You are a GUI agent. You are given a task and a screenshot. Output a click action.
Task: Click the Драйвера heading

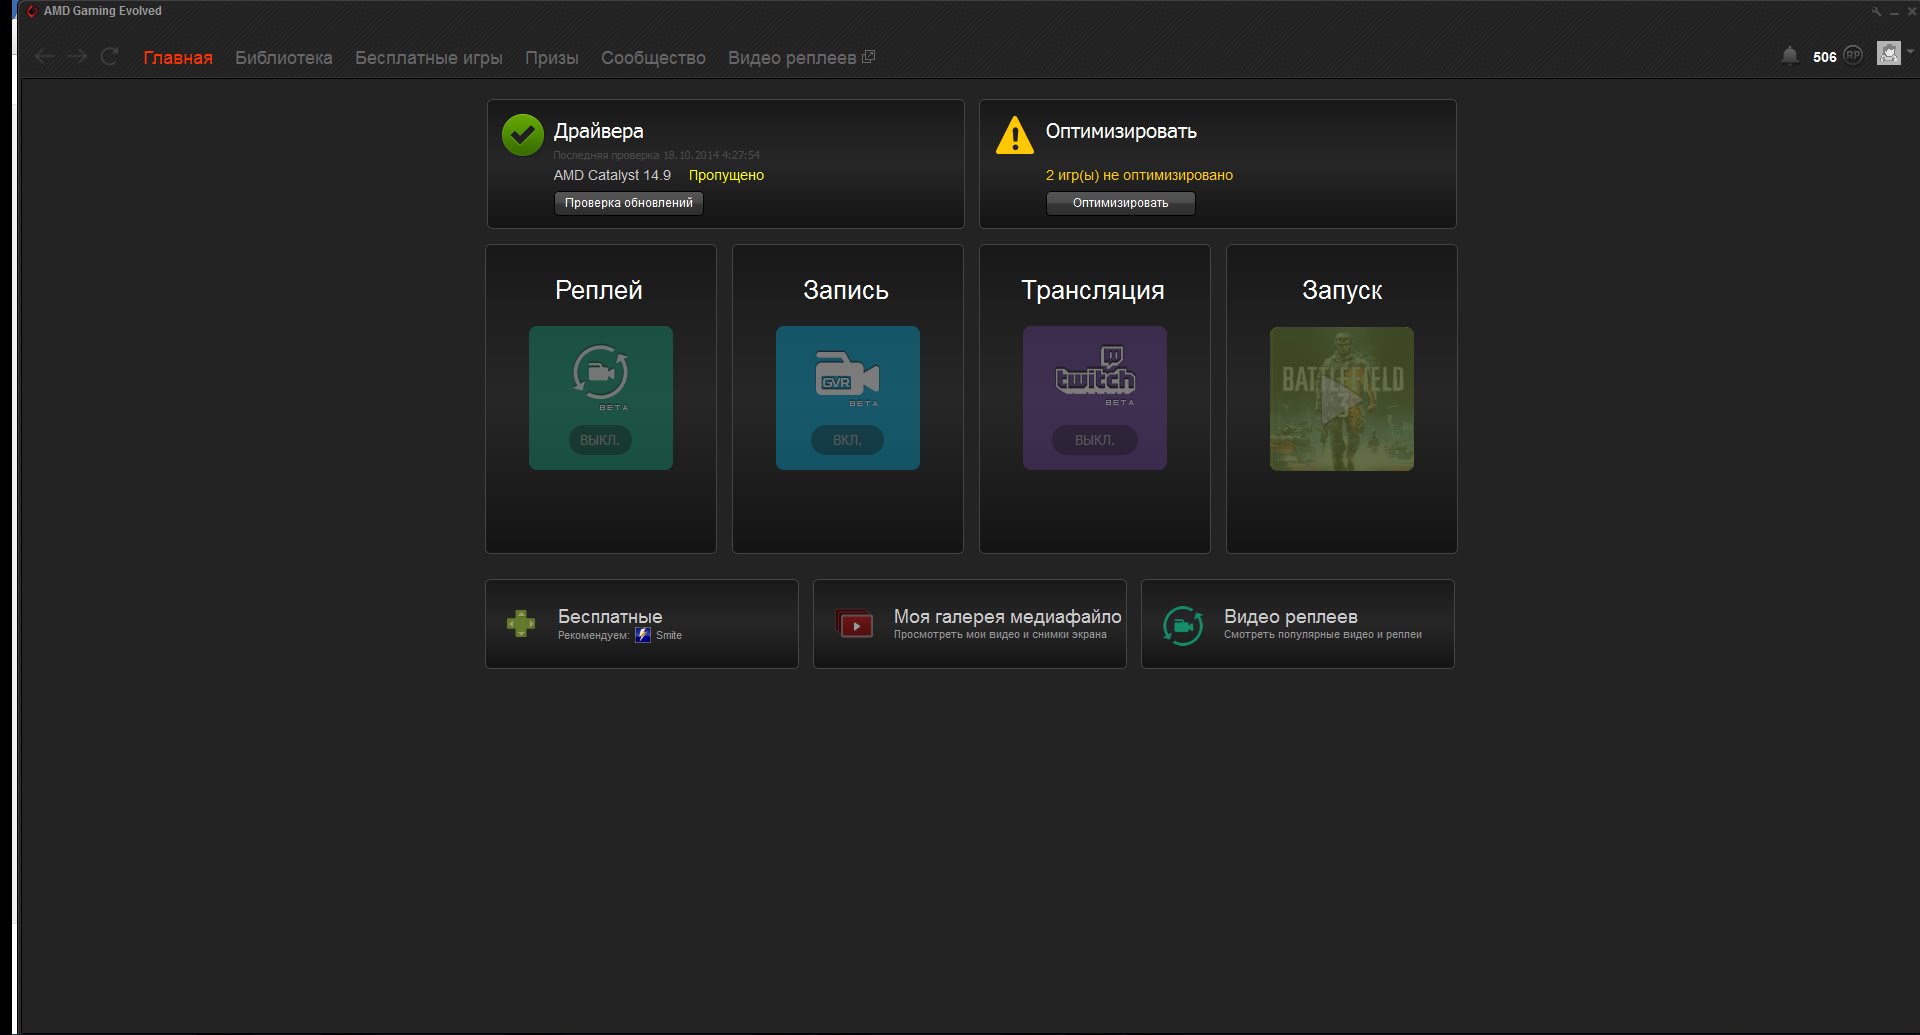coord(599,131)
